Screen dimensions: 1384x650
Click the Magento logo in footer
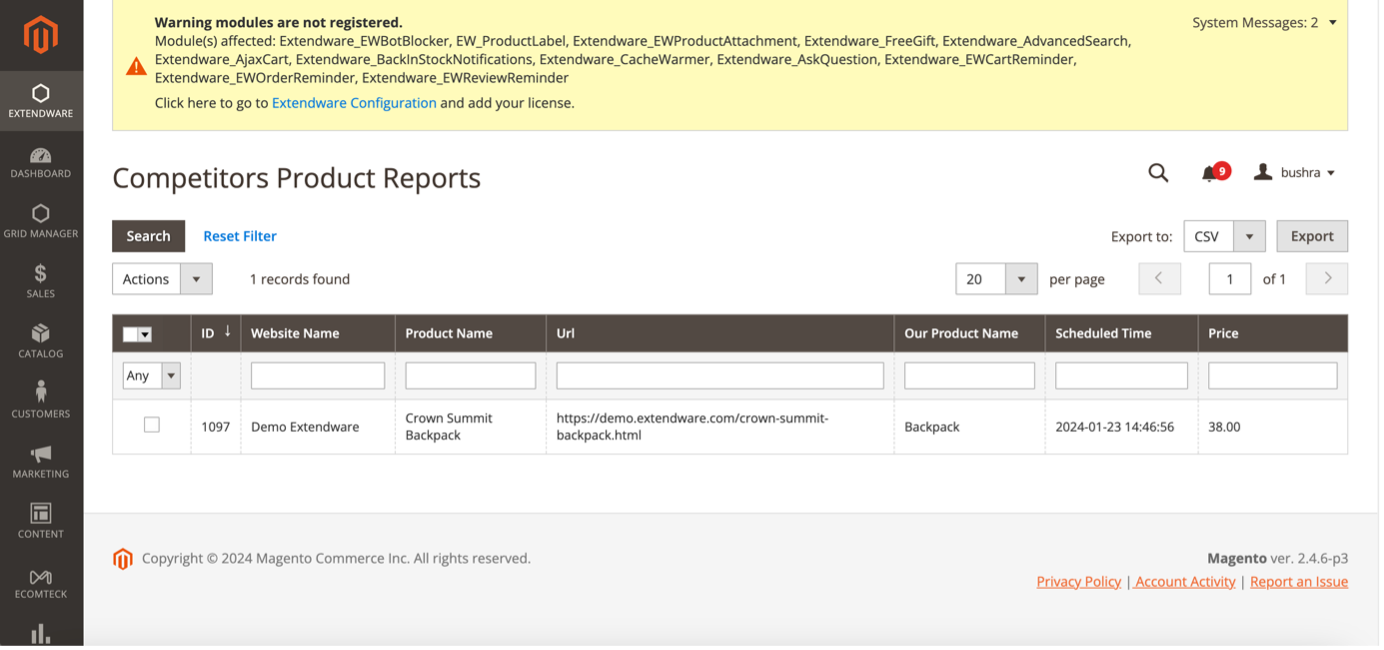[x=123, y=559]
